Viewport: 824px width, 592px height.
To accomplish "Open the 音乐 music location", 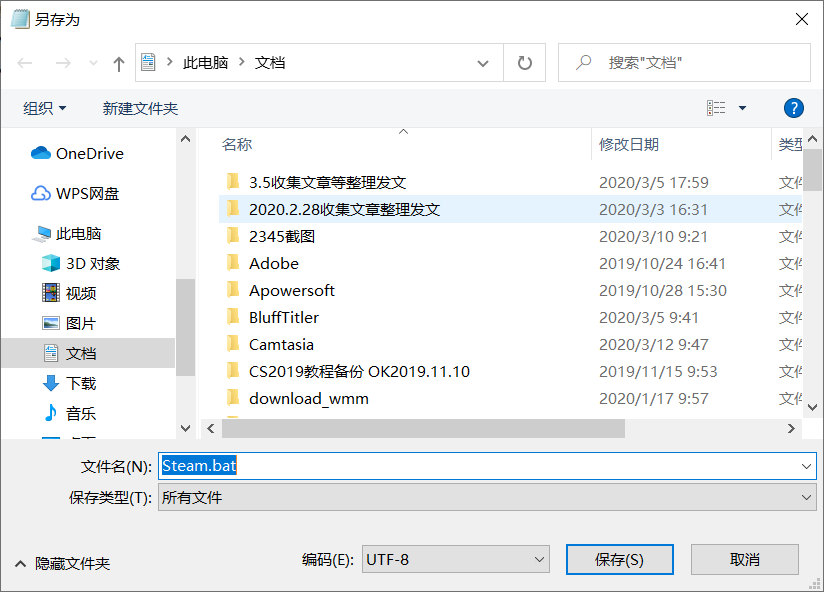I will click(69, 413).
